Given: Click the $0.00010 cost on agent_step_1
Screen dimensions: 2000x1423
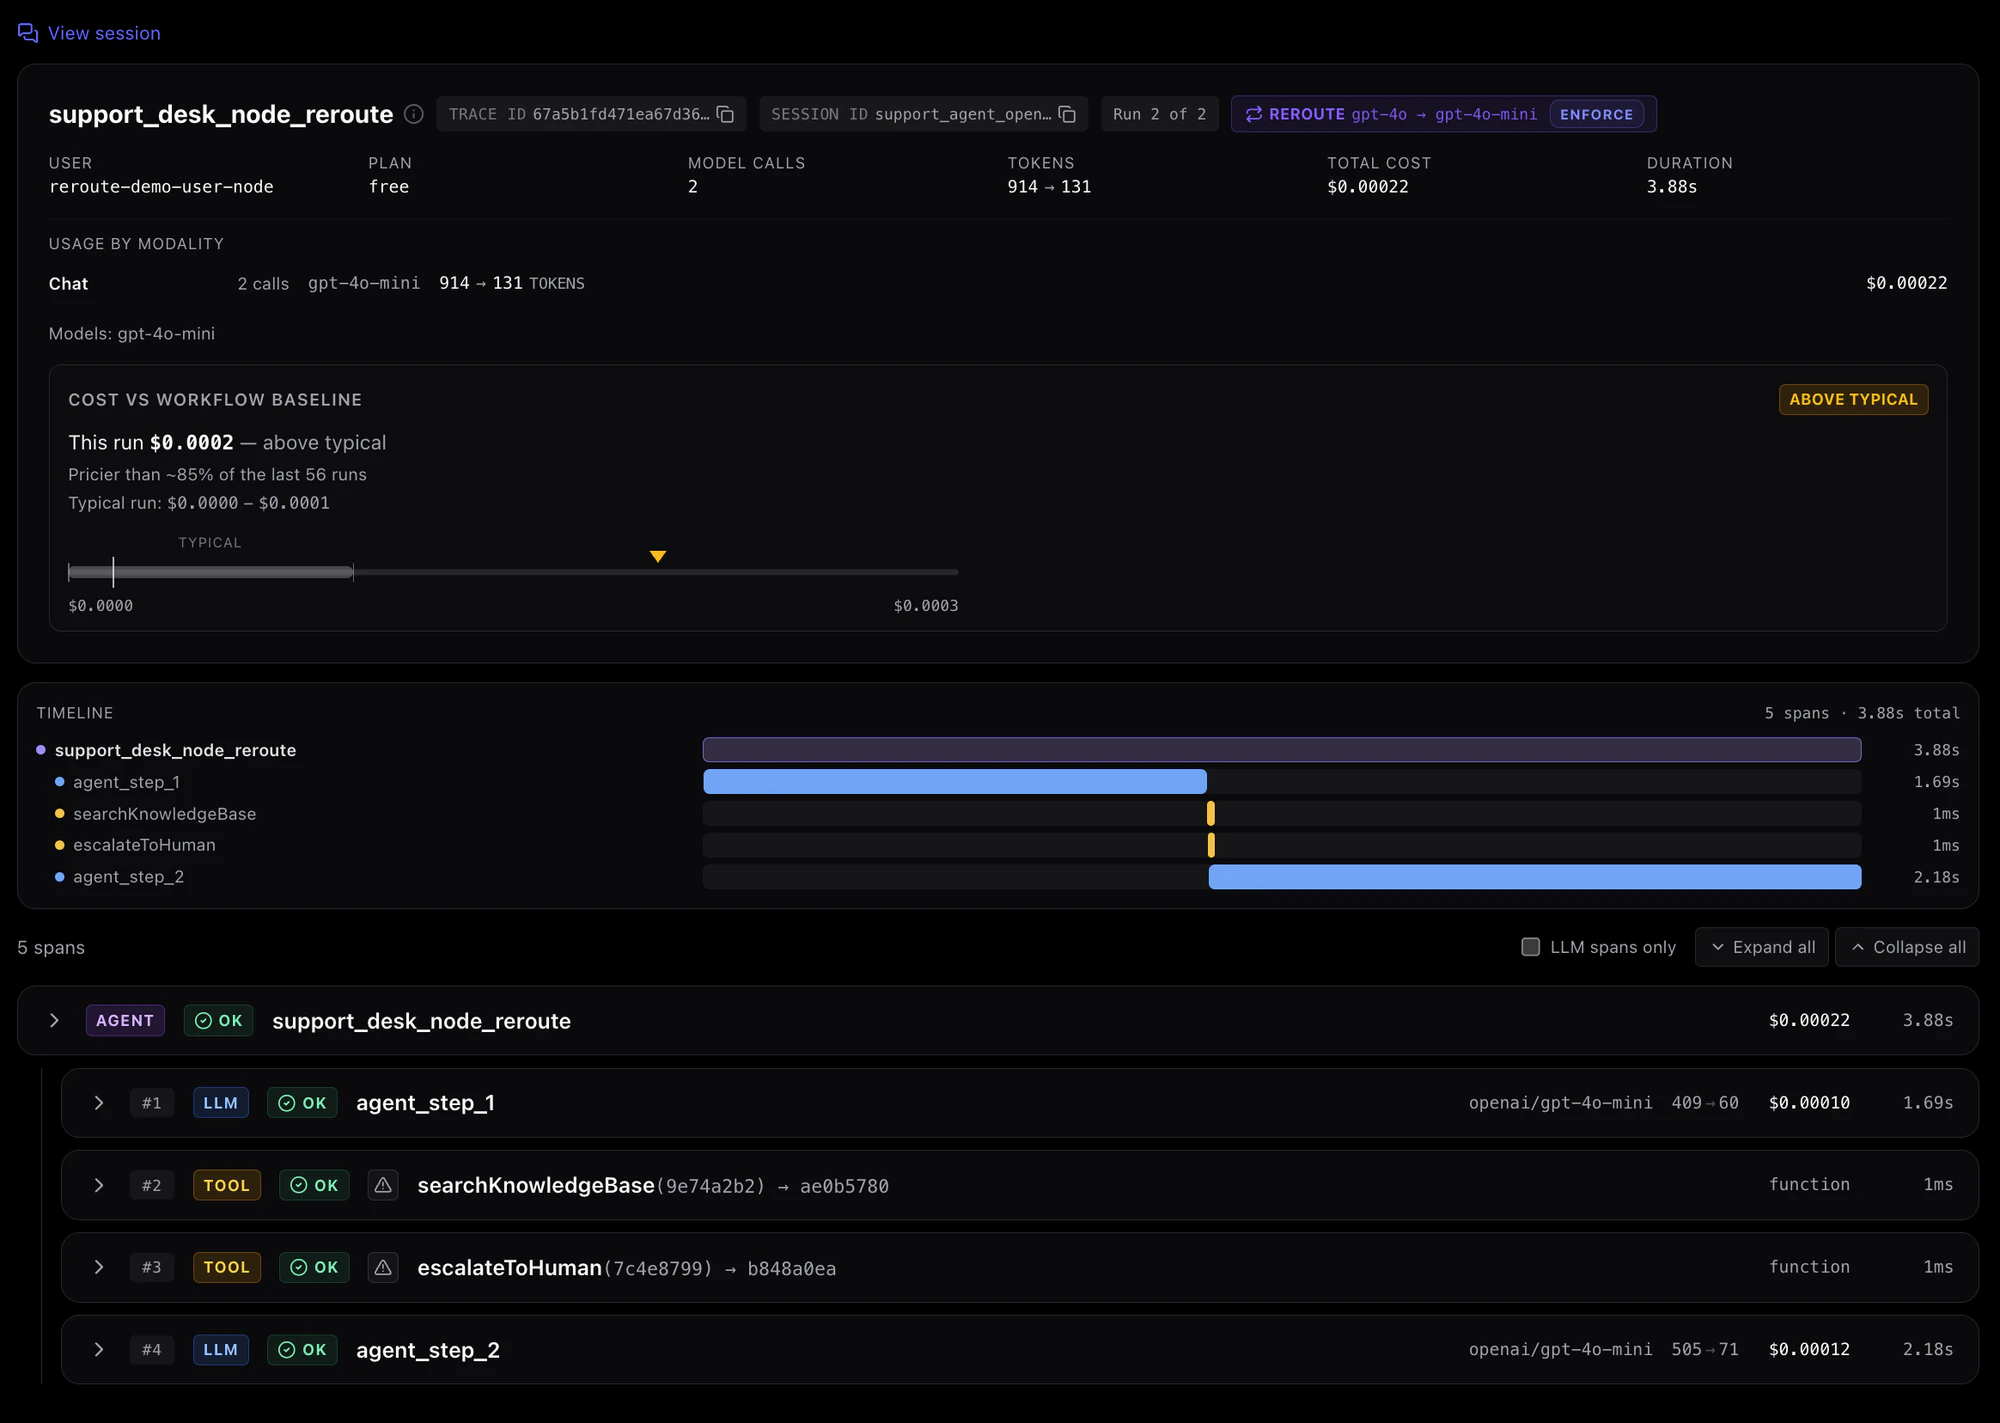Looking at the screenshot, I should [x=1809, y=1102].
